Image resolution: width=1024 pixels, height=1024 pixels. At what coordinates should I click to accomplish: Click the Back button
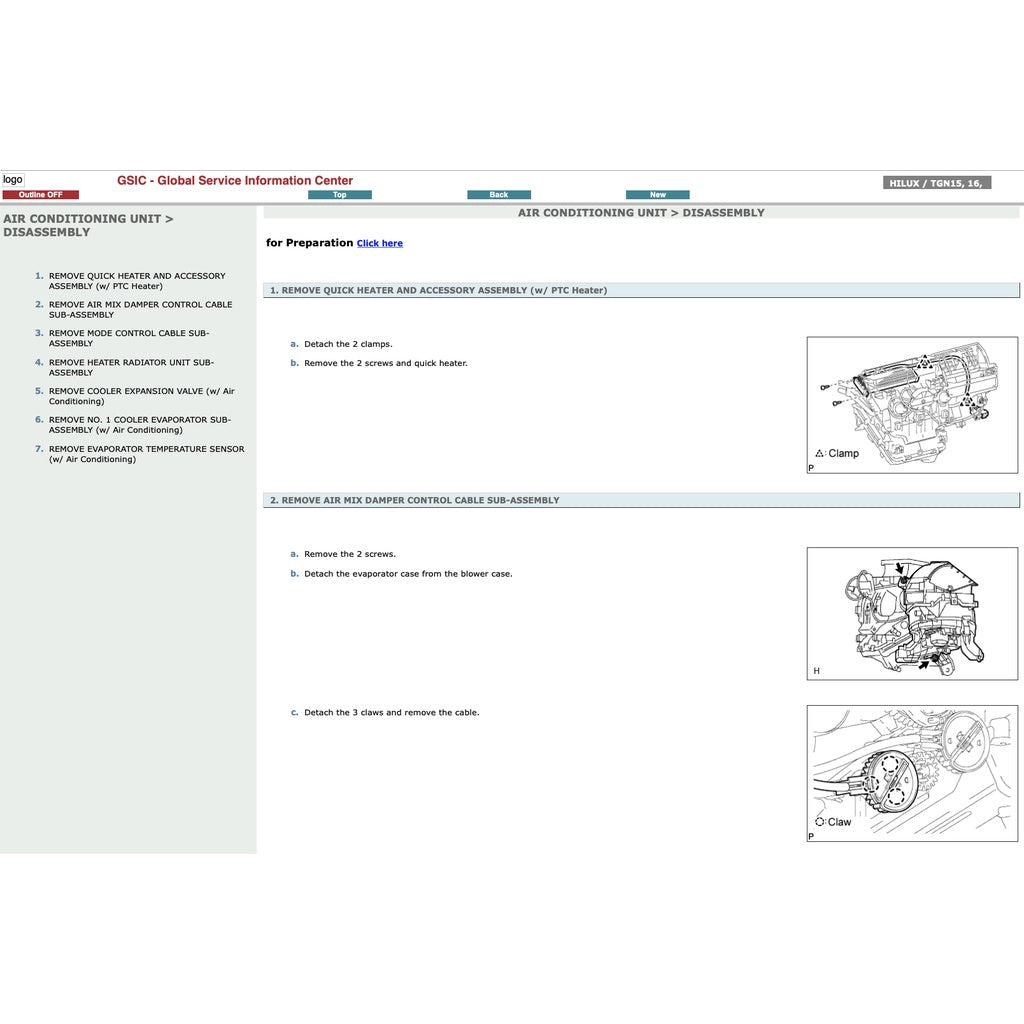click(498, 194)
